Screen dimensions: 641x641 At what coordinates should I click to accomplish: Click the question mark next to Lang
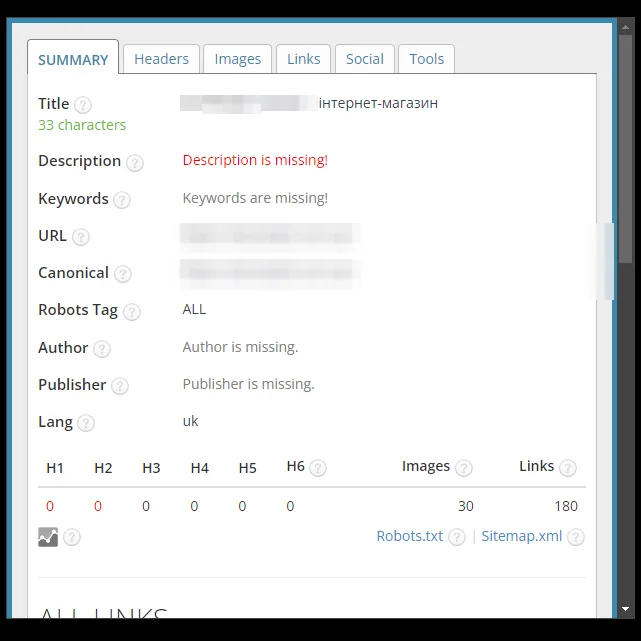(x=86, y=423)
